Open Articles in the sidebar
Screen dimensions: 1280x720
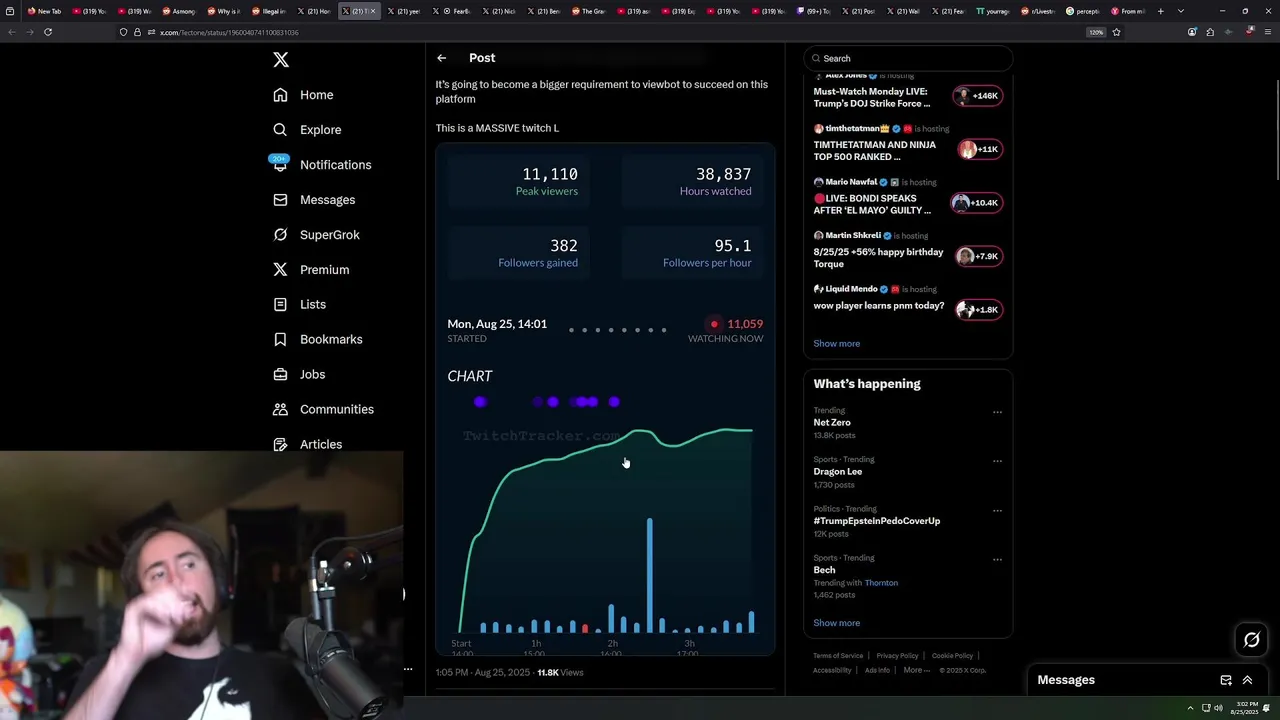tap(307, 444)
